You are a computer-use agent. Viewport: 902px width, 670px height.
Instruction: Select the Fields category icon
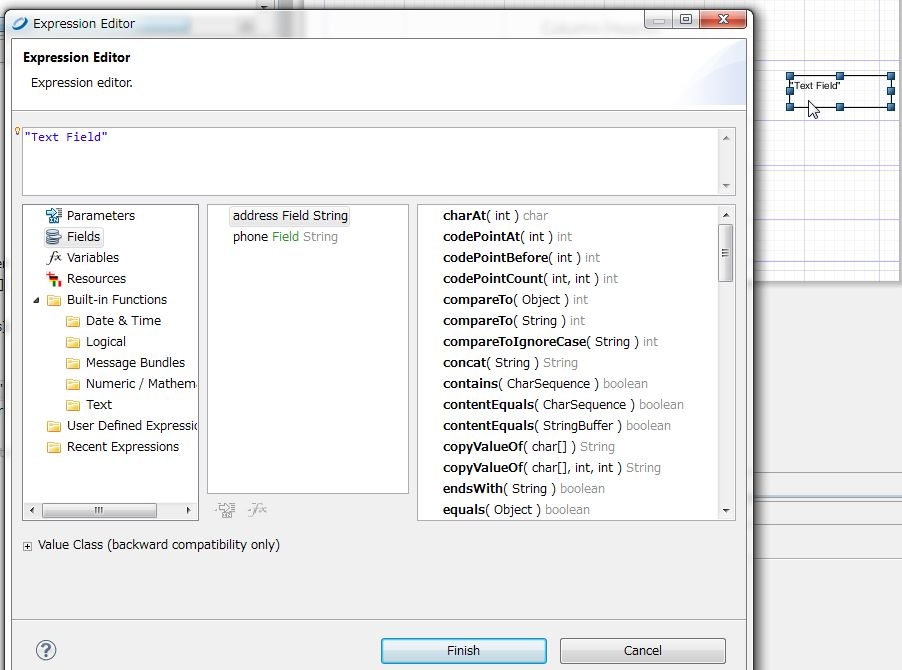tap(54, 236)
